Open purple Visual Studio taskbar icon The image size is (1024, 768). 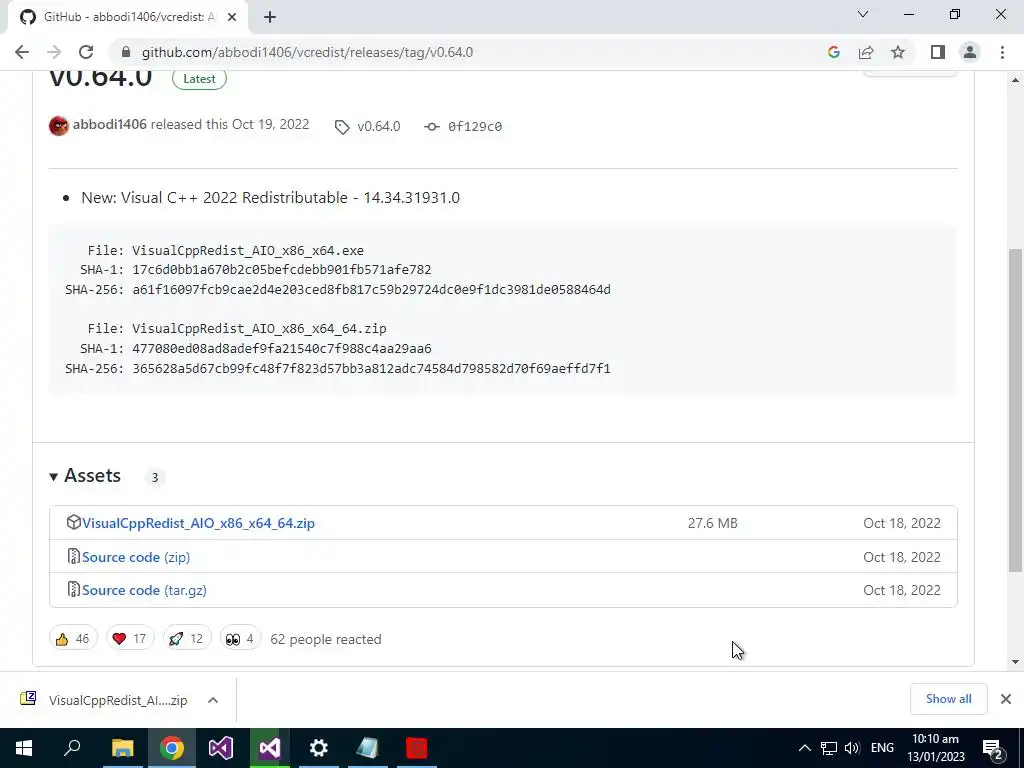(221, 748)
